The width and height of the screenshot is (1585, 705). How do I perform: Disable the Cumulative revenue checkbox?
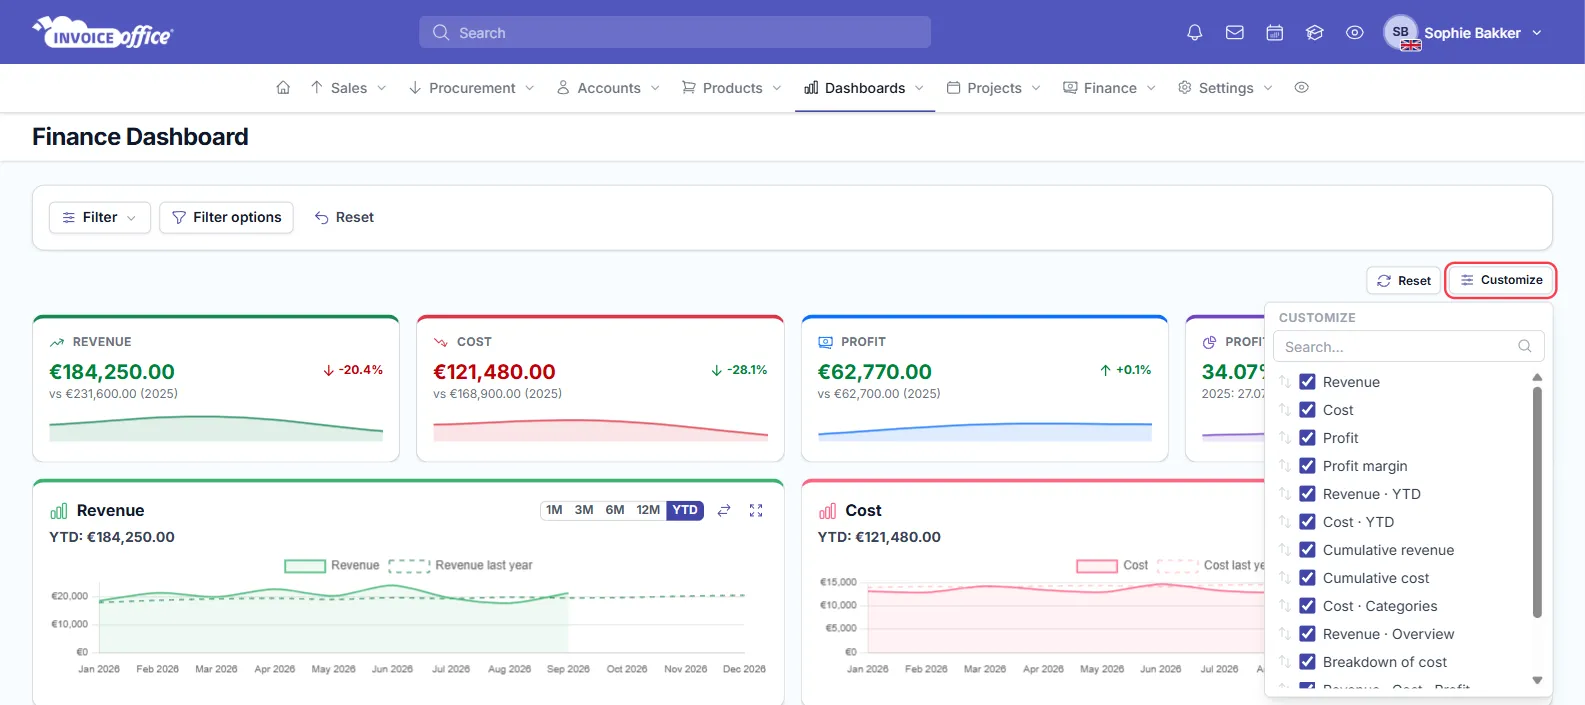(x=1307, y=549)
